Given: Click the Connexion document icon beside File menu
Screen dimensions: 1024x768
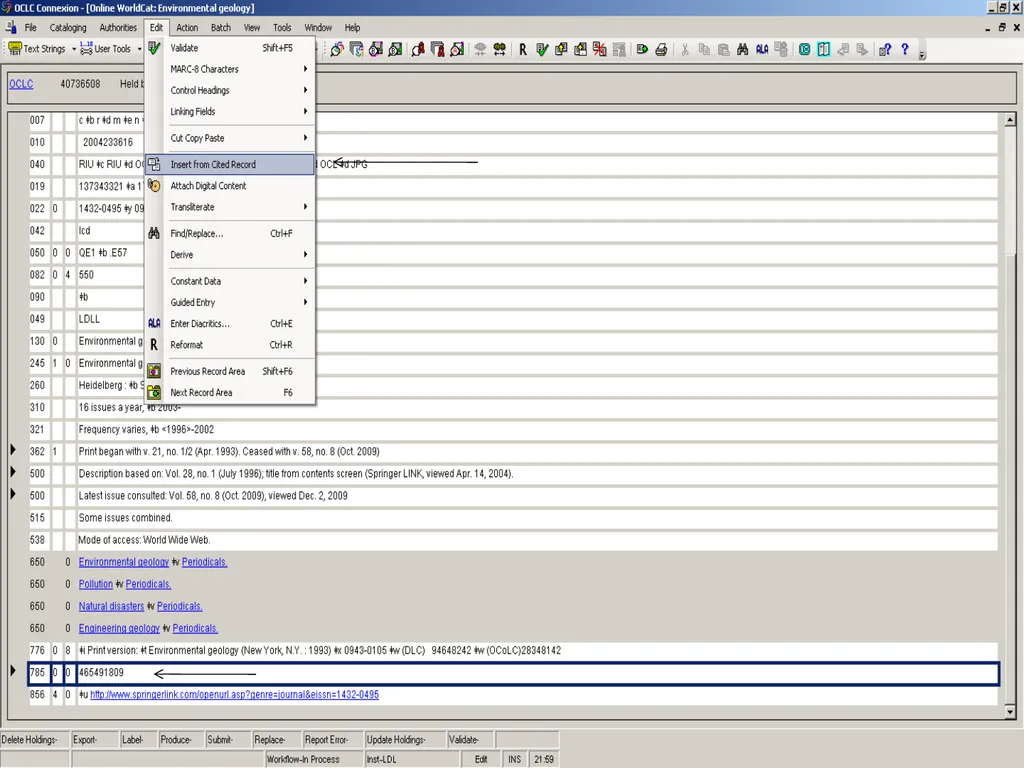Looking at the screenshot, I should coord(11,27).
